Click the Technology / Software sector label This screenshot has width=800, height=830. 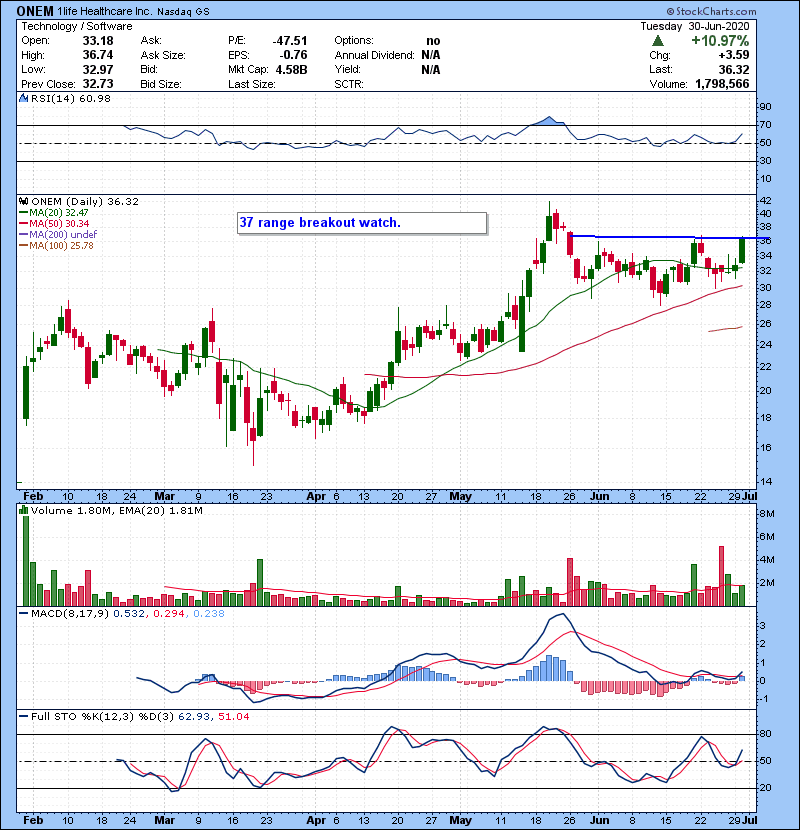(x=77, y=26)
